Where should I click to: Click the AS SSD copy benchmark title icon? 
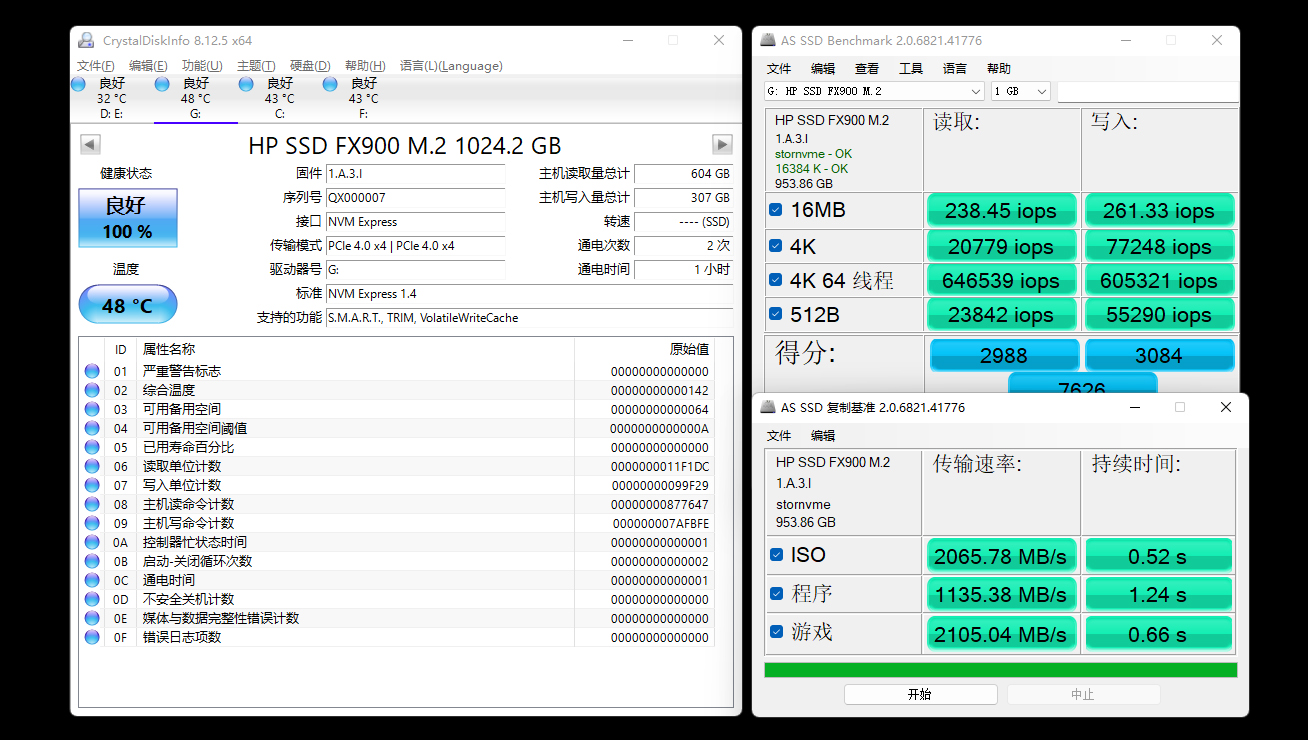click(x=768, y=407)
